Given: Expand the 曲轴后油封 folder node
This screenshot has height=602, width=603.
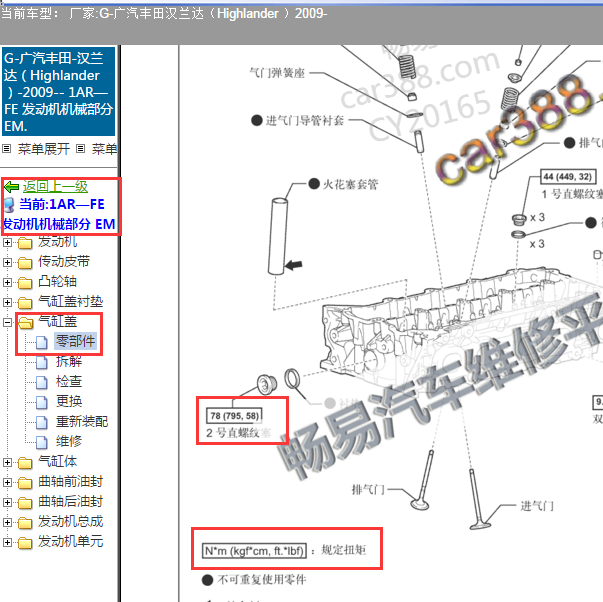Looking at the screenshot, I should [7, 502].
